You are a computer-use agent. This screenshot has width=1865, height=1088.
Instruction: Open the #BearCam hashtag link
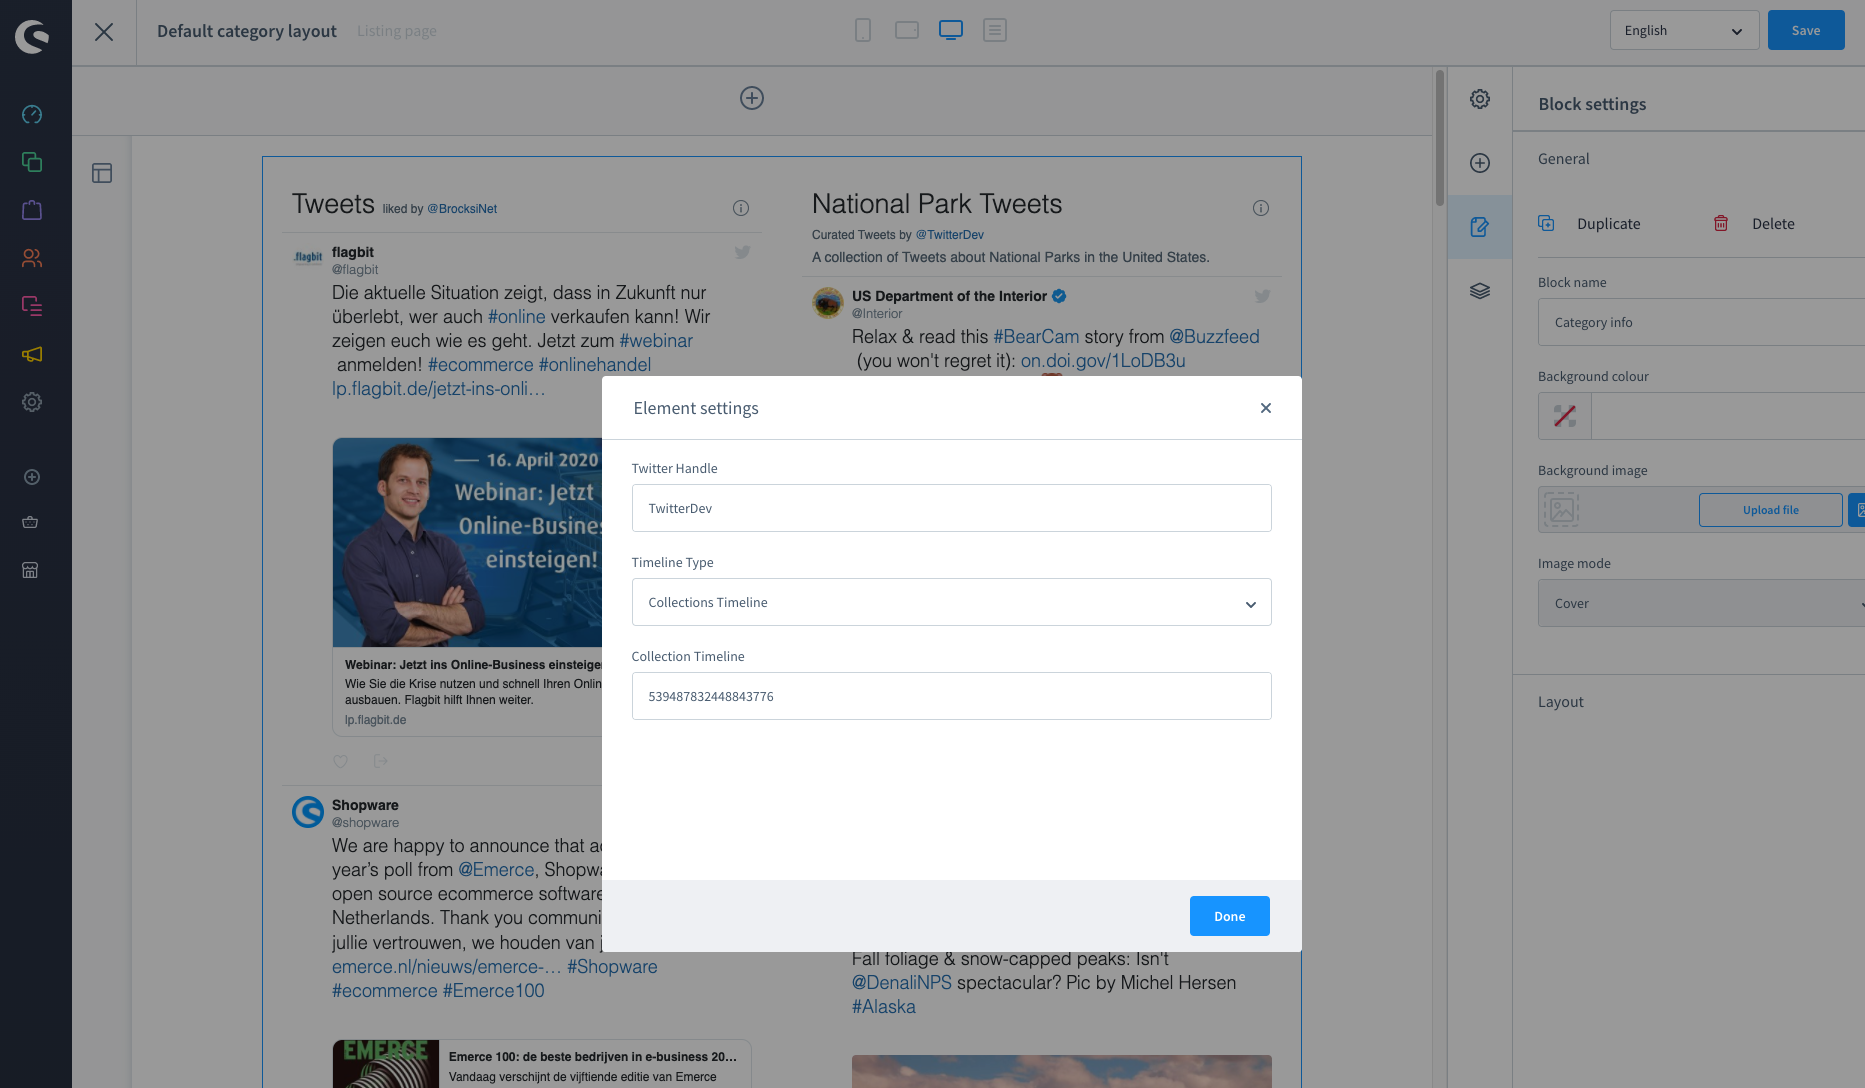pyautogui.click(x=1036, y=337)
